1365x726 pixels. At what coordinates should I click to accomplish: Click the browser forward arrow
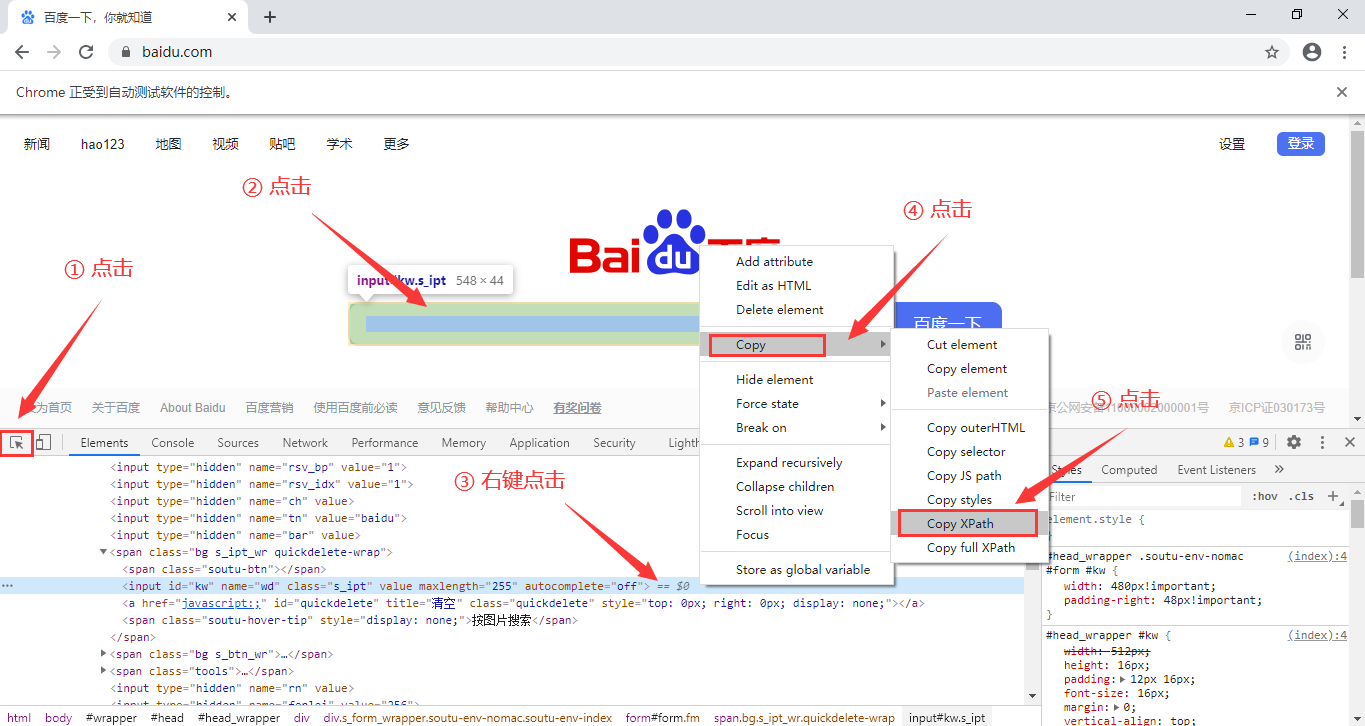click(54, 52)
